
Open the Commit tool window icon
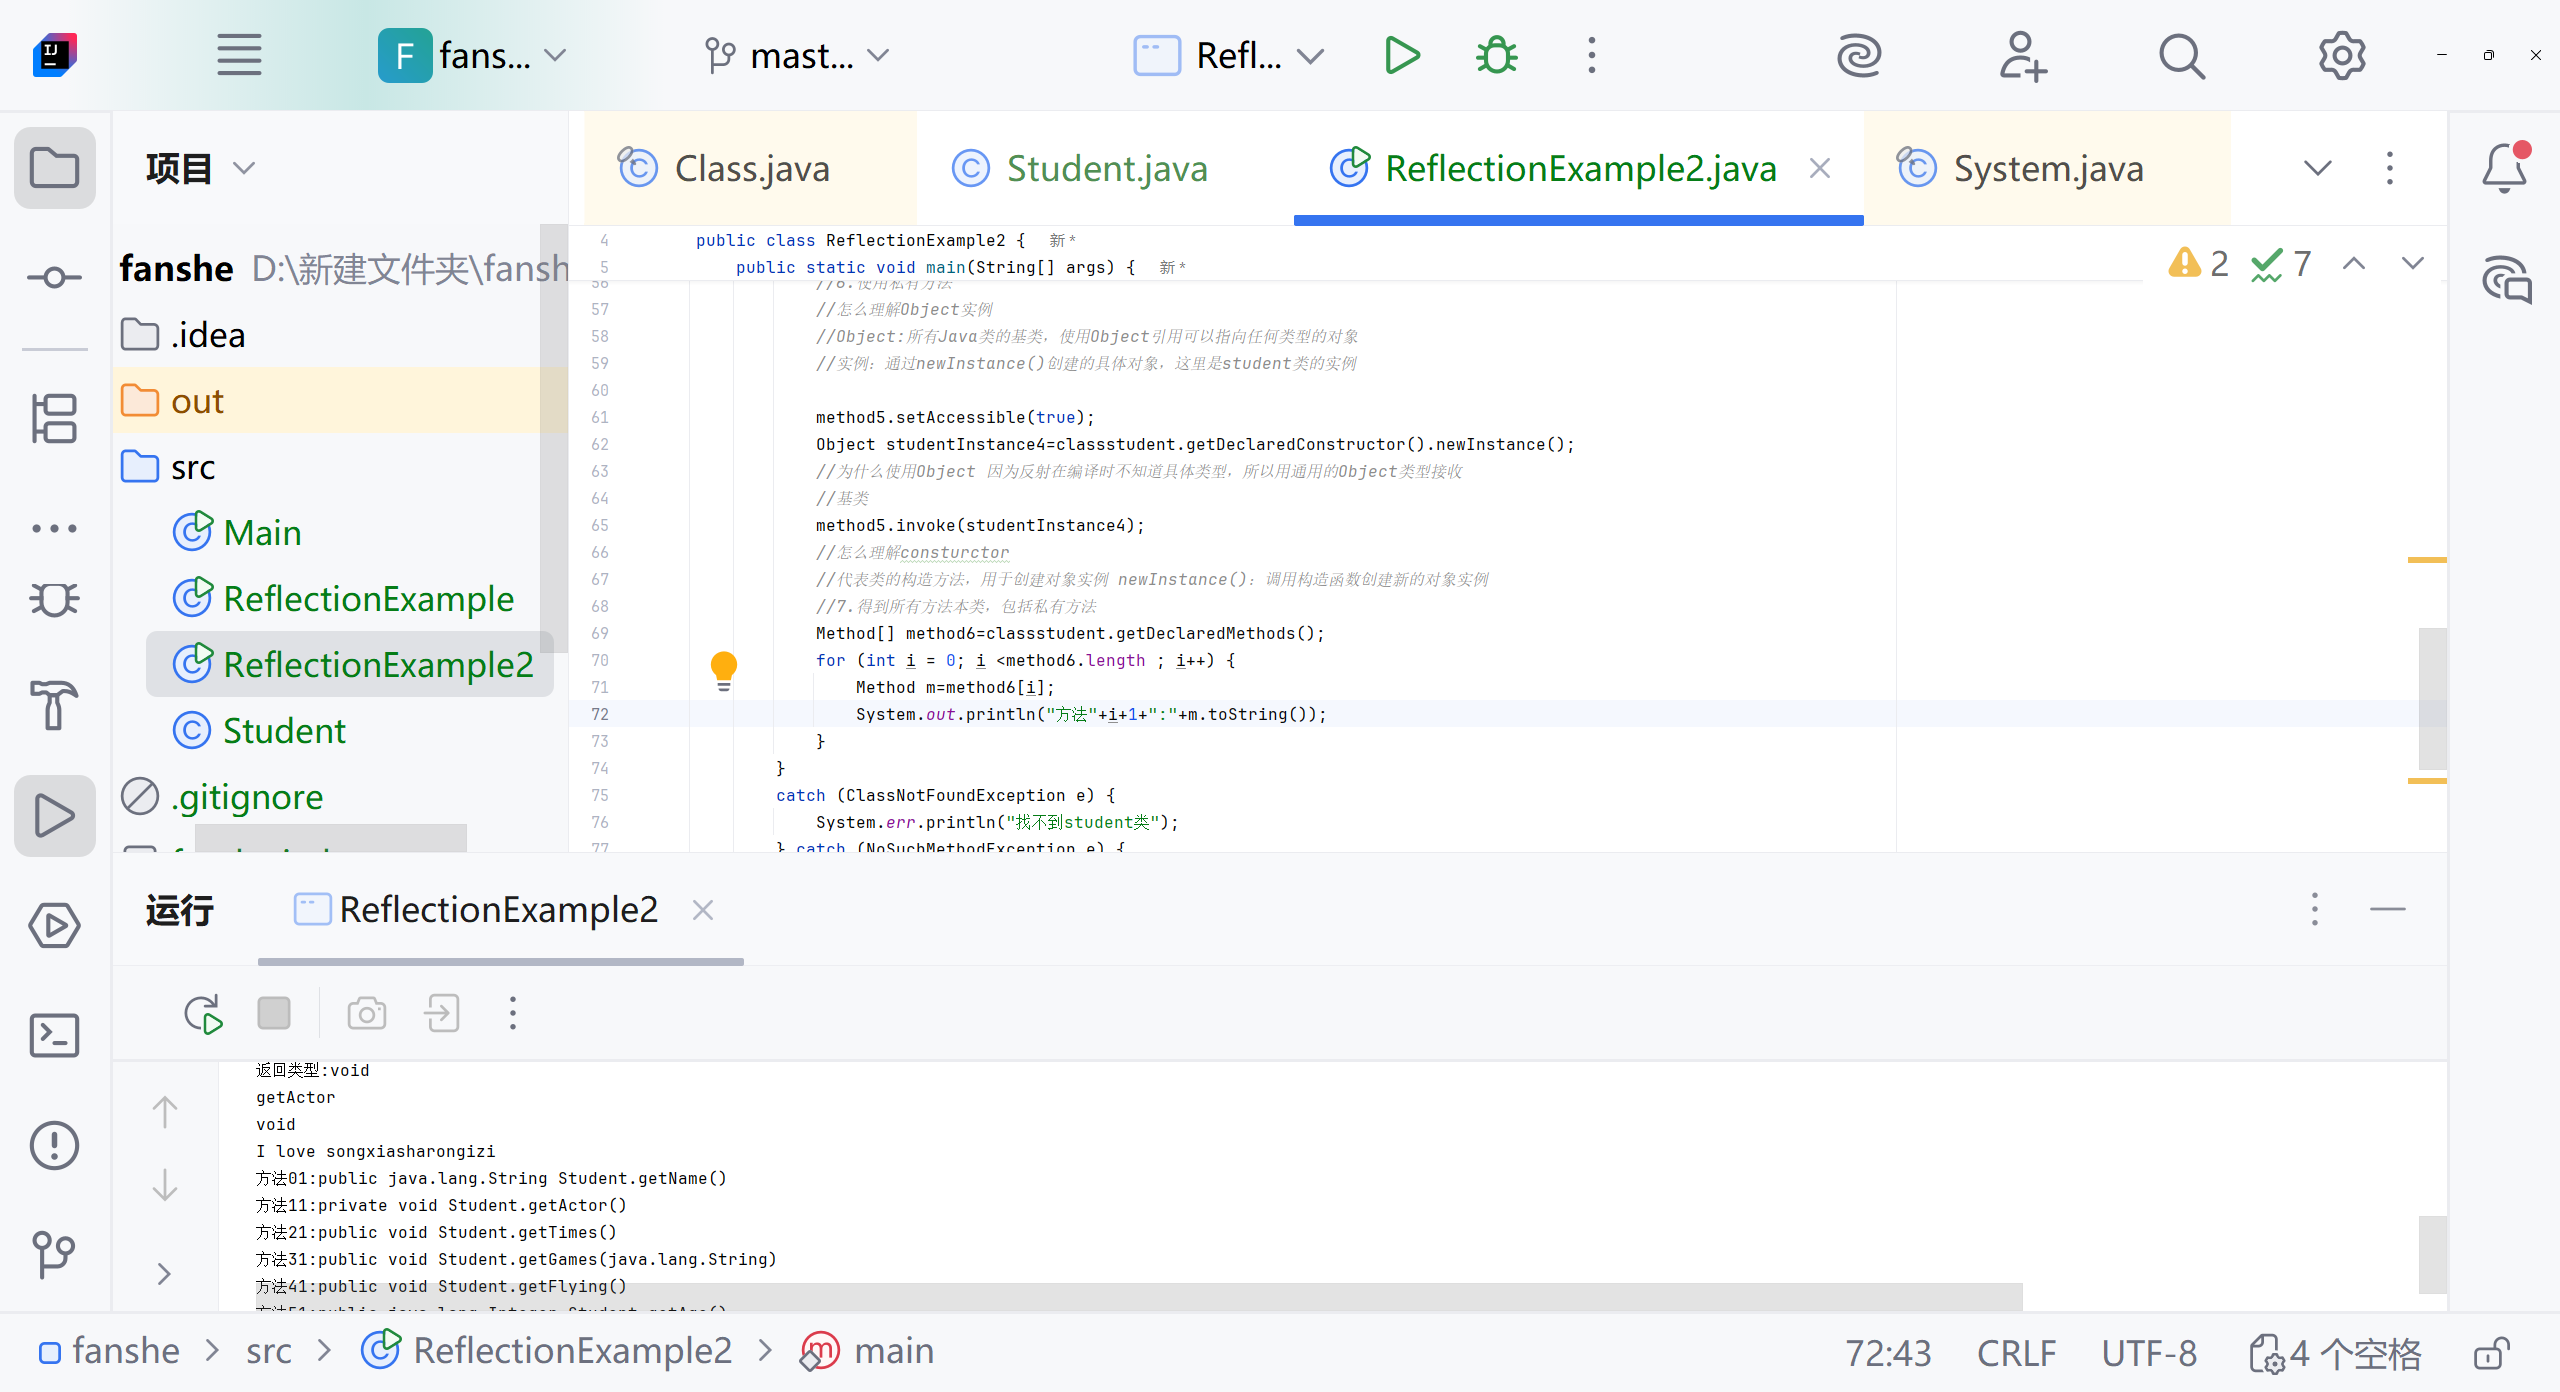pos(54,277)
